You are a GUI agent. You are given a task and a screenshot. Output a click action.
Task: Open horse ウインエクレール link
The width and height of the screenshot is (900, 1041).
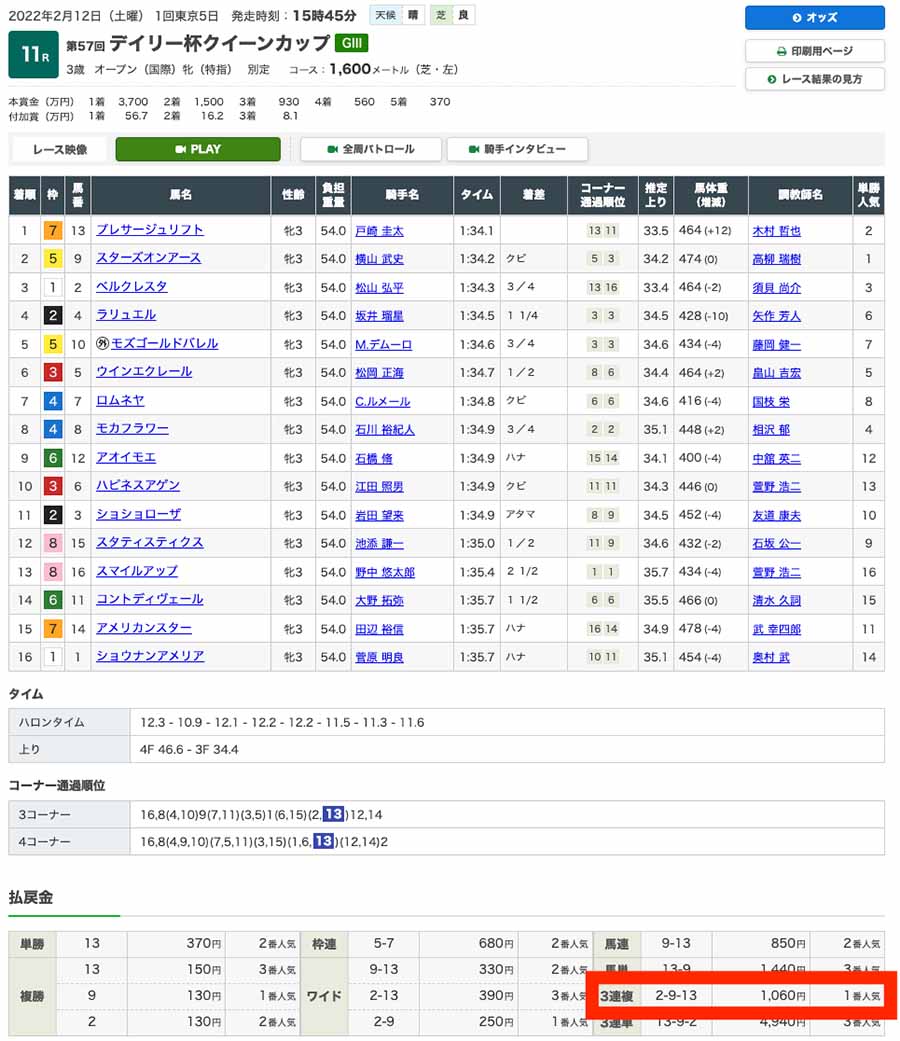pyautogui.click(x=144, y=372)
